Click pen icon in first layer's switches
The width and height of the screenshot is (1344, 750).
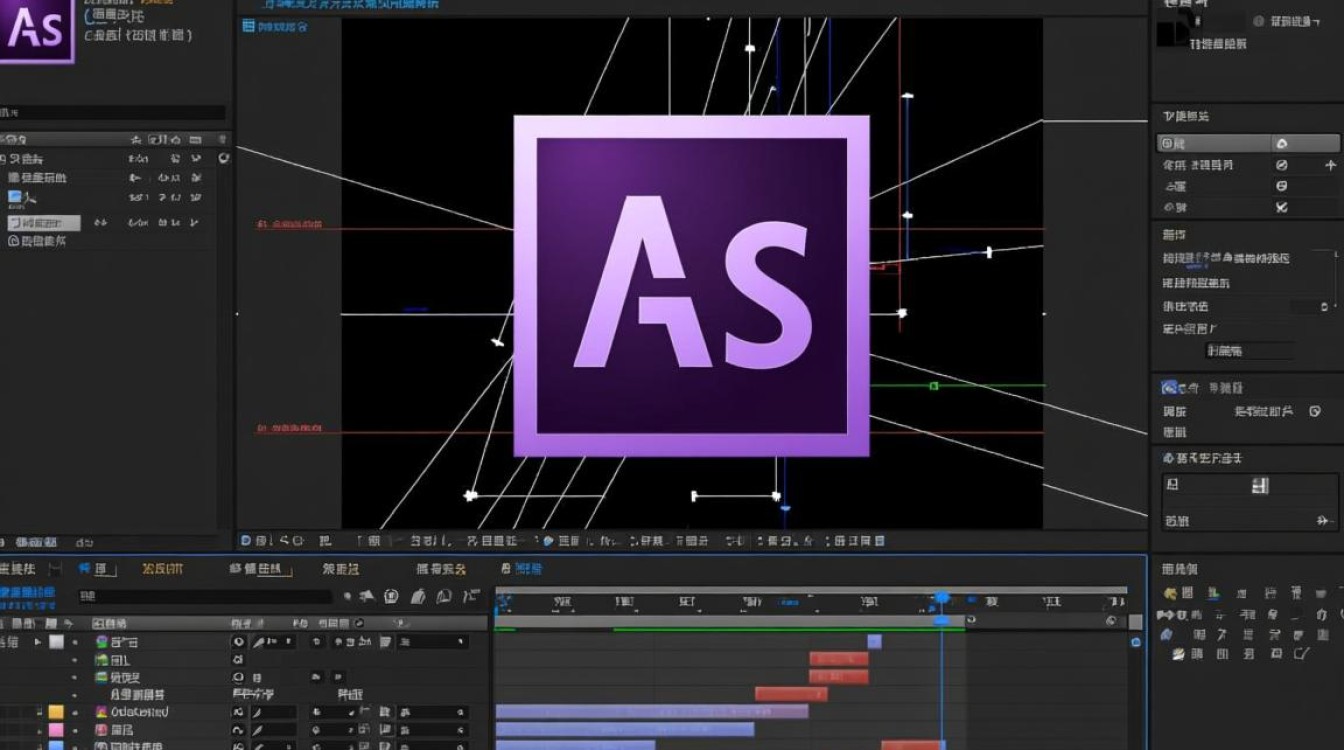click(x=259, y=642)
